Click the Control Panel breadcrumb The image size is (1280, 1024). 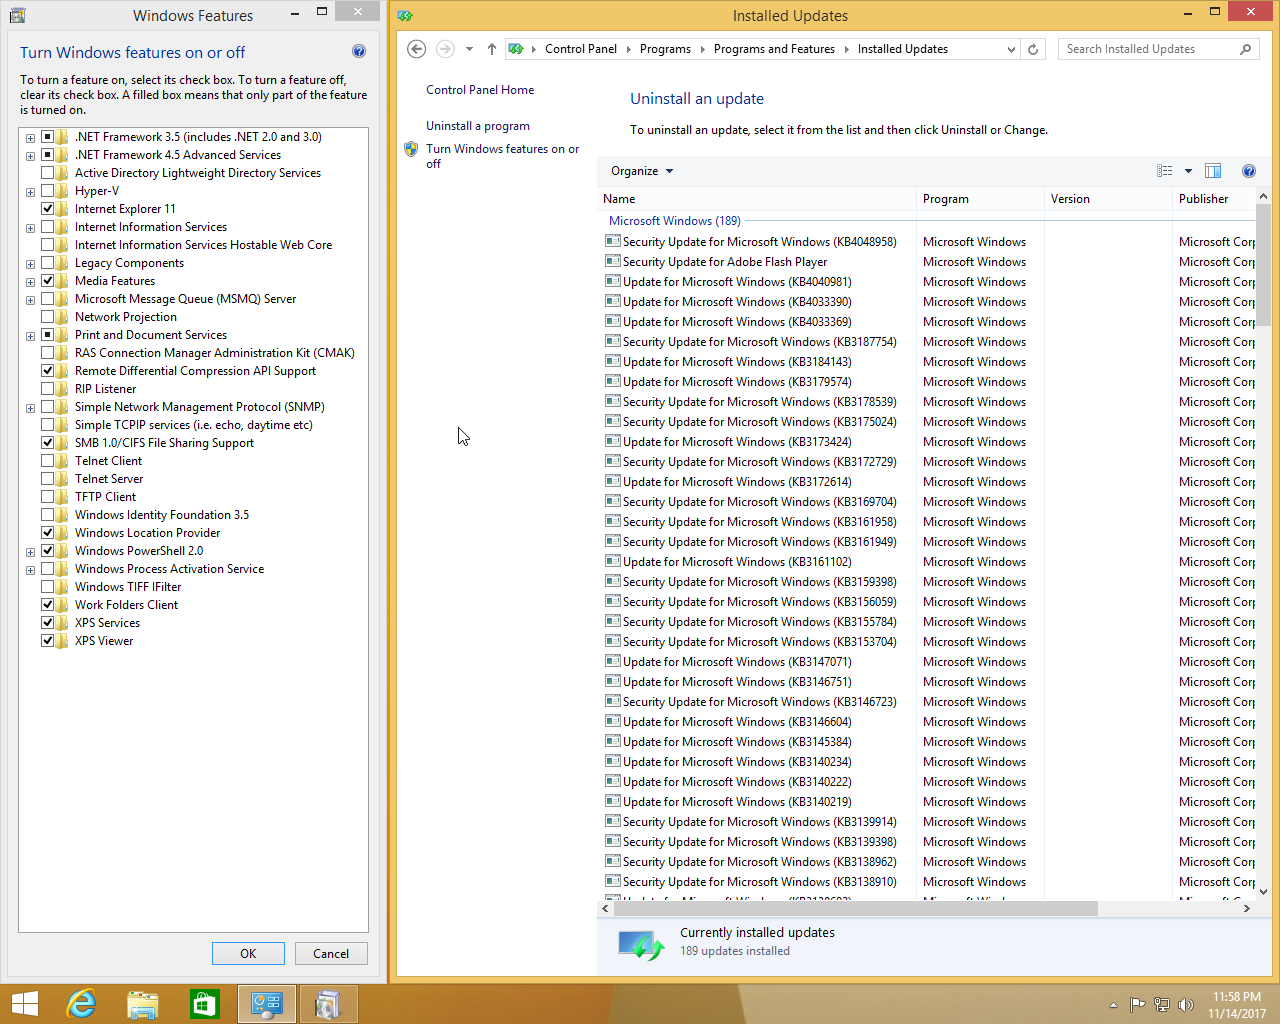tap(581, 49)
